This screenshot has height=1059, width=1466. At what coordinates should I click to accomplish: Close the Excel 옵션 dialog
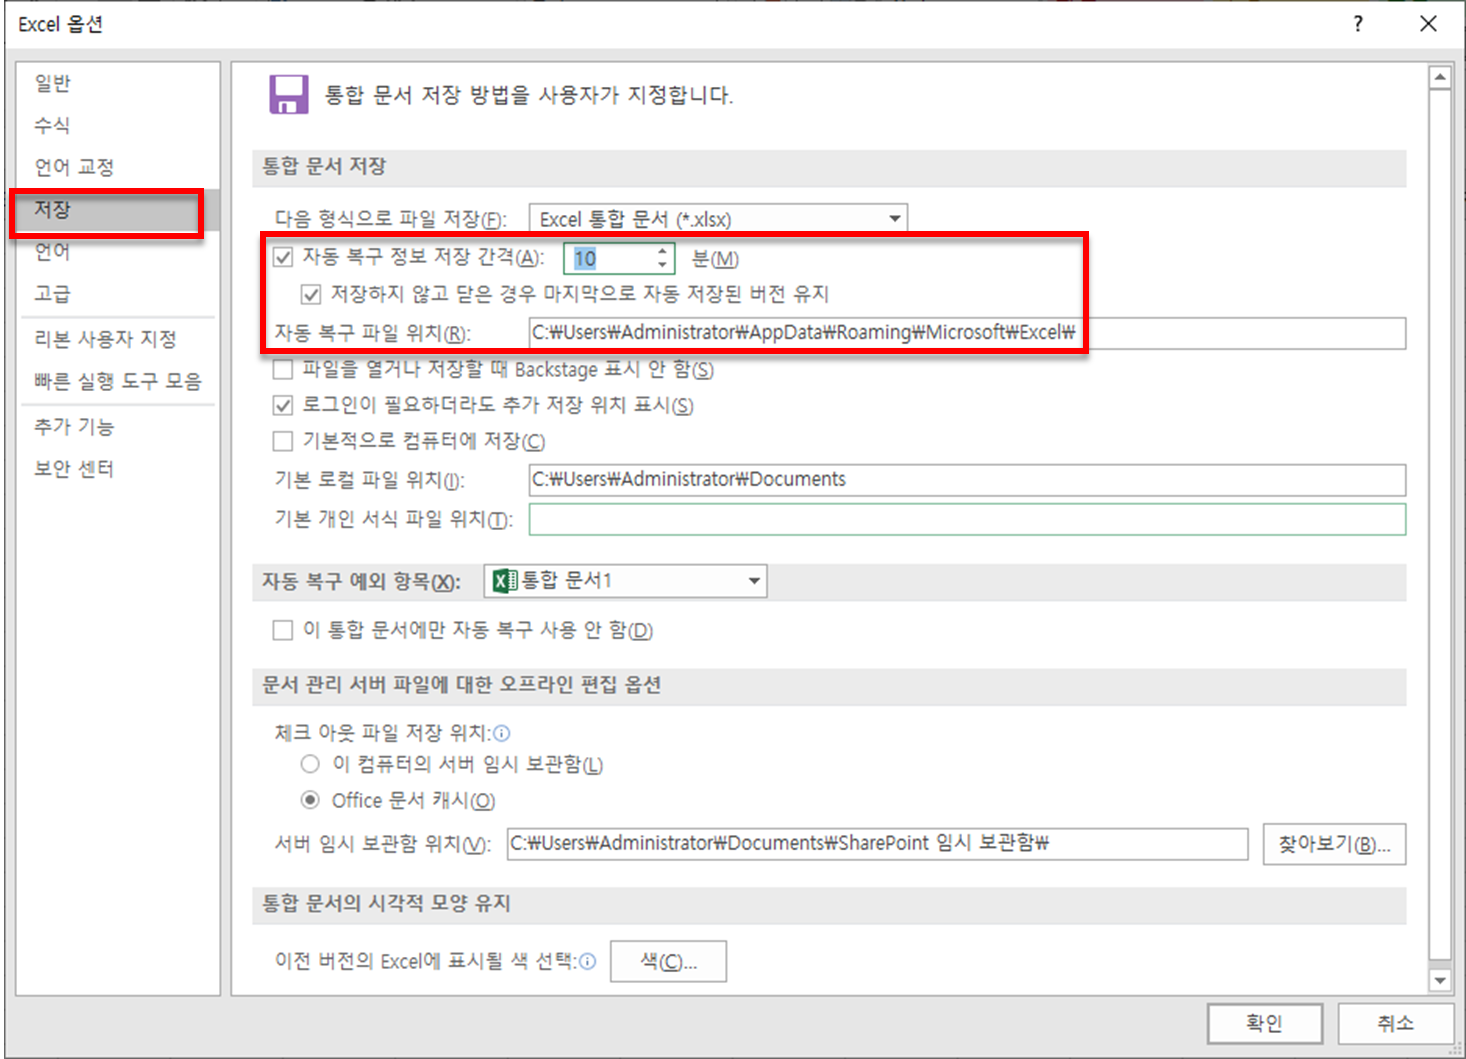coord(1428,24)
